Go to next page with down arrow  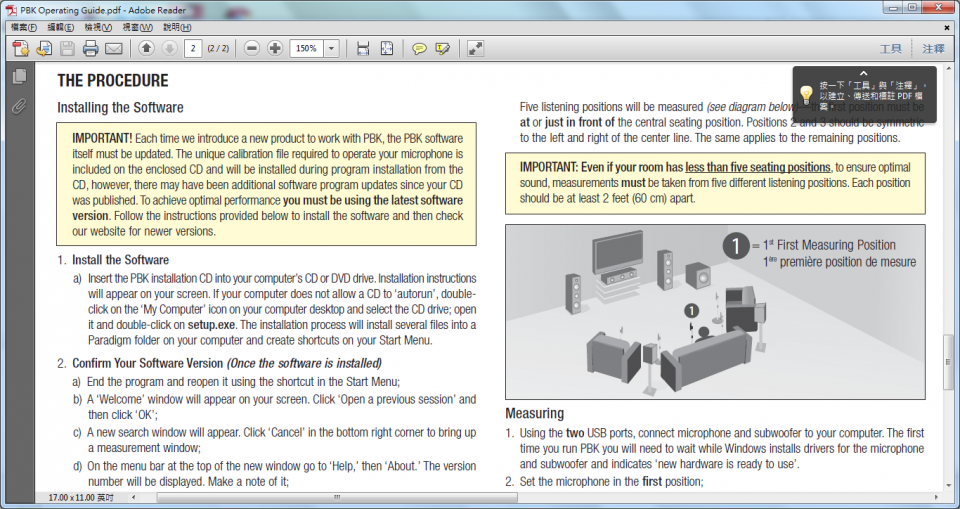[170, 48]
